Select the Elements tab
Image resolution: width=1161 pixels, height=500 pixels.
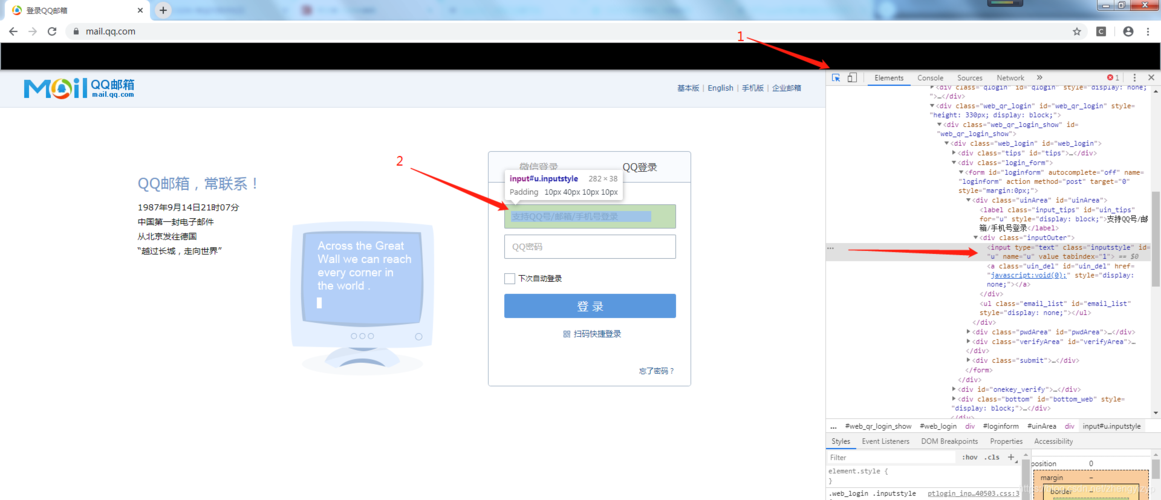click(x=889, y=78)
